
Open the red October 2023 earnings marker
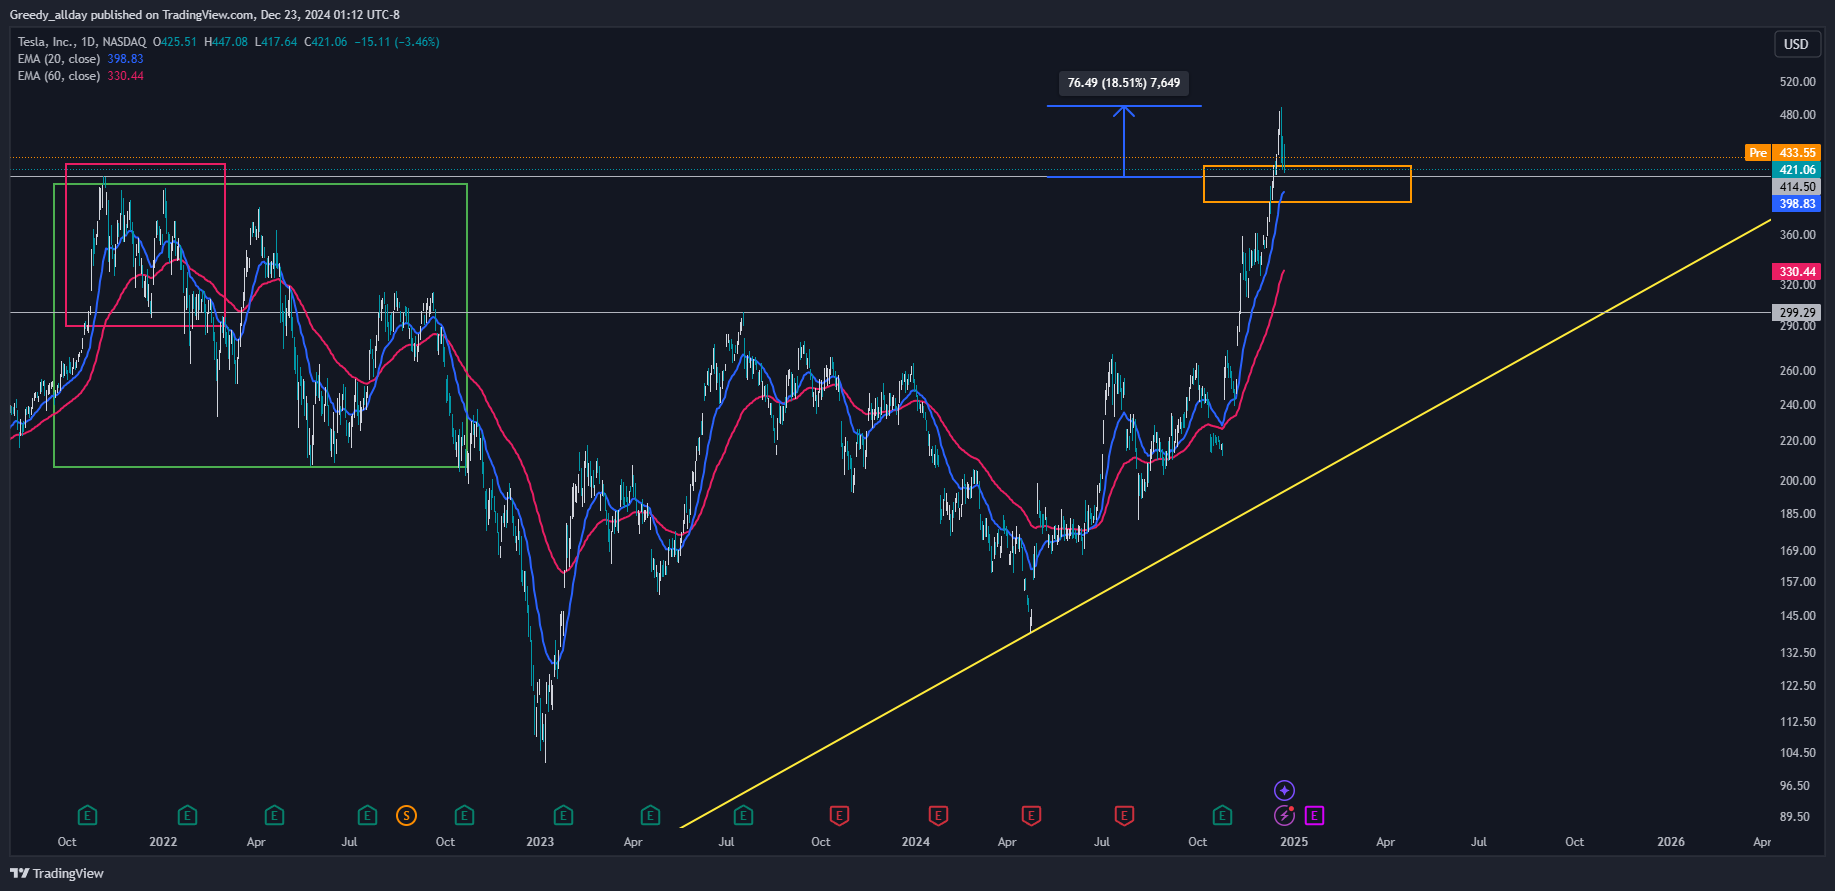tap(839, 816)
